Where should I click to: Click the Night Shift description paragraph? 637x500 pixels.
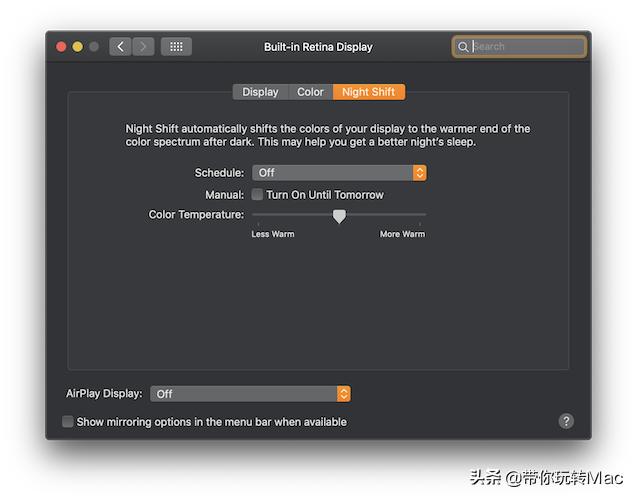(327, 135)
